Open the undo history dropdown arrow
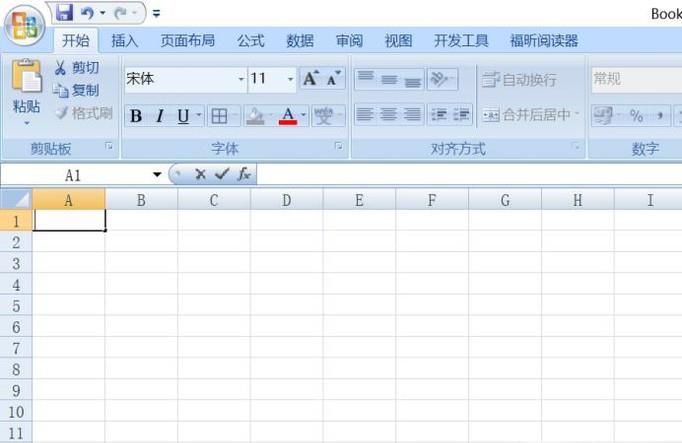Viewport: 682px width, 443px height. [103, 13]
